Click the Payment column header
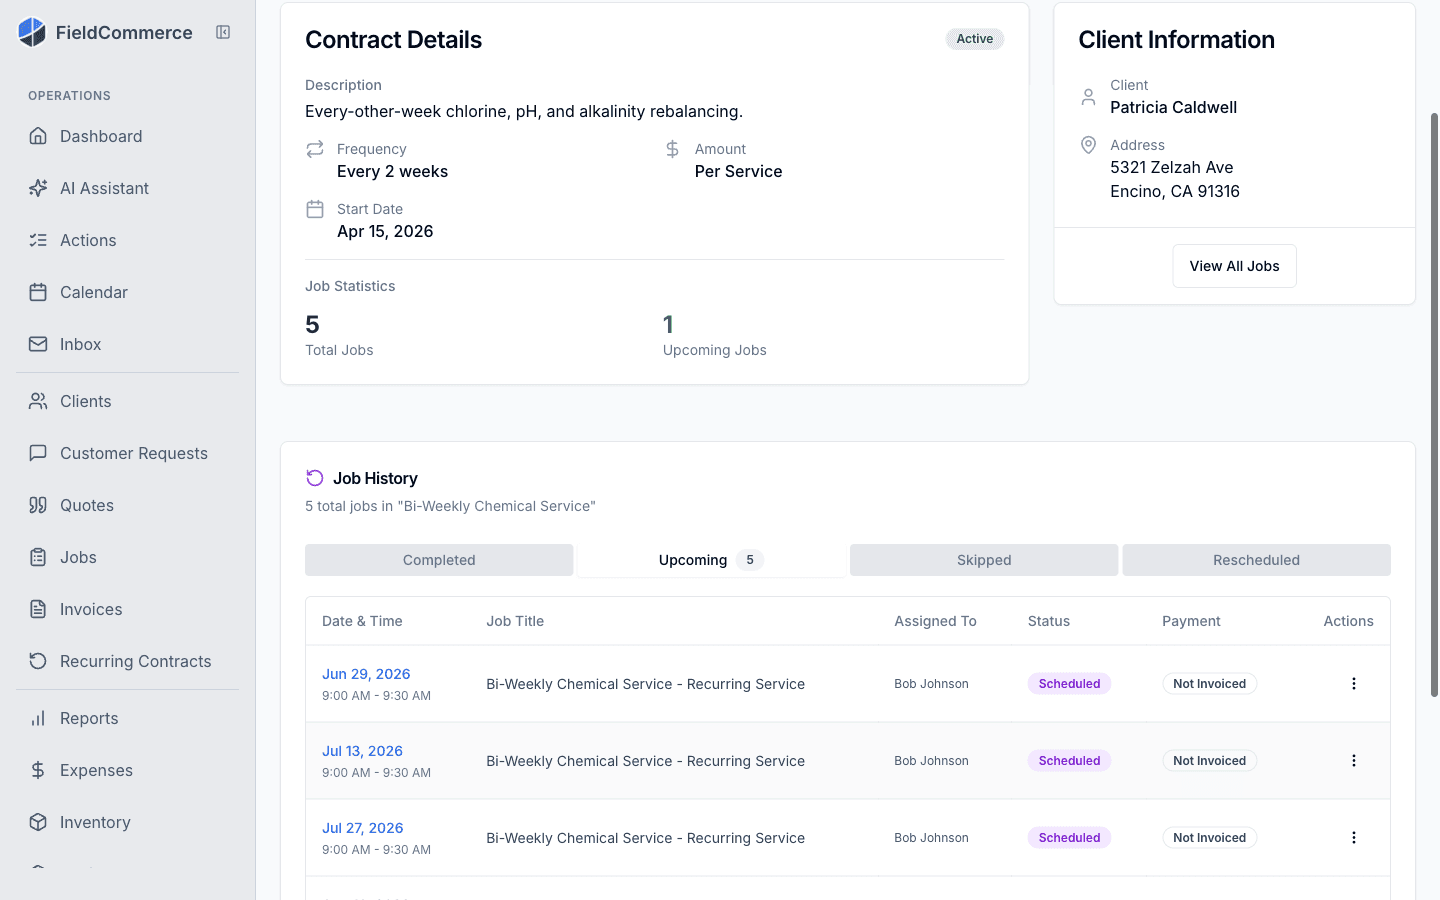Screen dimensions: 1440x900 pyautogui.click(x=1191, y=621)
